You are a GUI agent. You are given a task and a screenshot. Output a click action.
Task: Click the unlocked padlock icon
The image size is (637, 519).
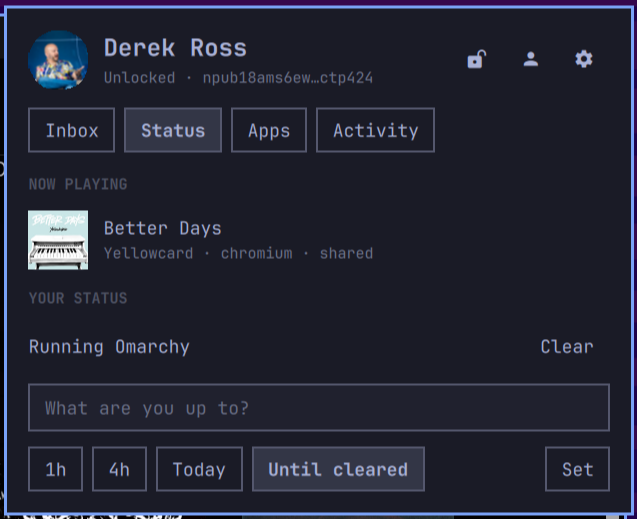(x=477, y=59)
